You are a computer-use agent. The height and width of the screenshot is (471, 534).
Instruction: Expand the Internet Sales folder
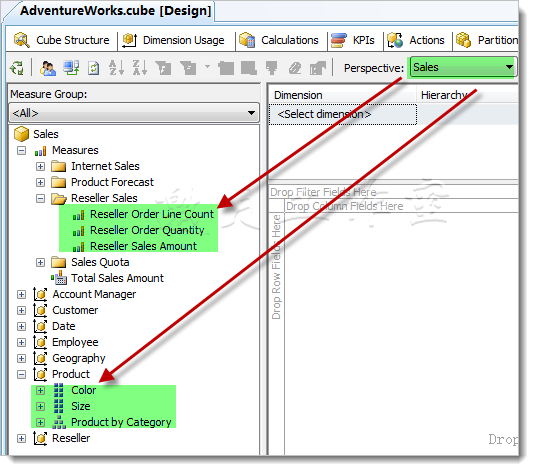click(x=40, y=166)
